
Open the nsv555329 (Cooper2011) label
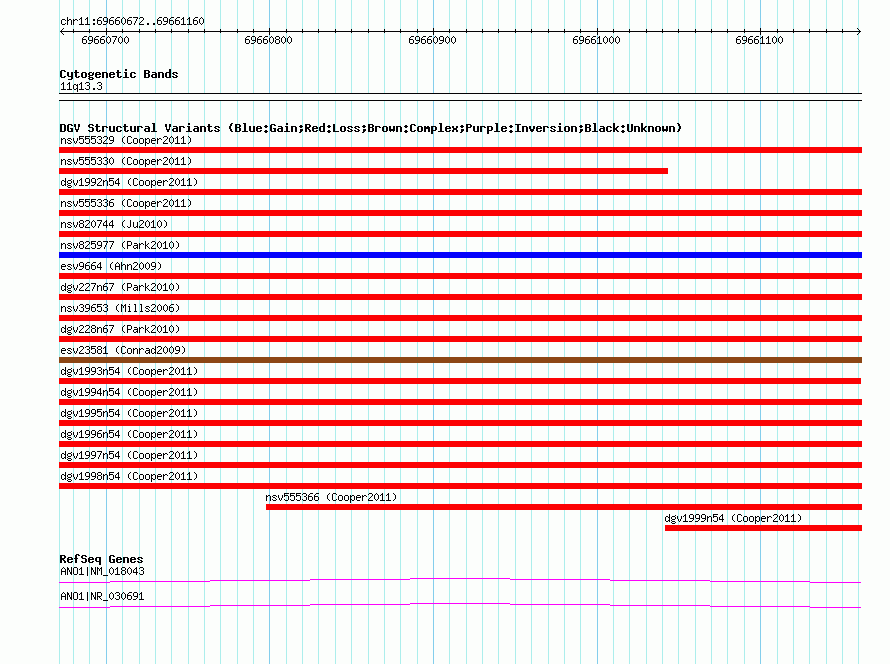(126, 140)
